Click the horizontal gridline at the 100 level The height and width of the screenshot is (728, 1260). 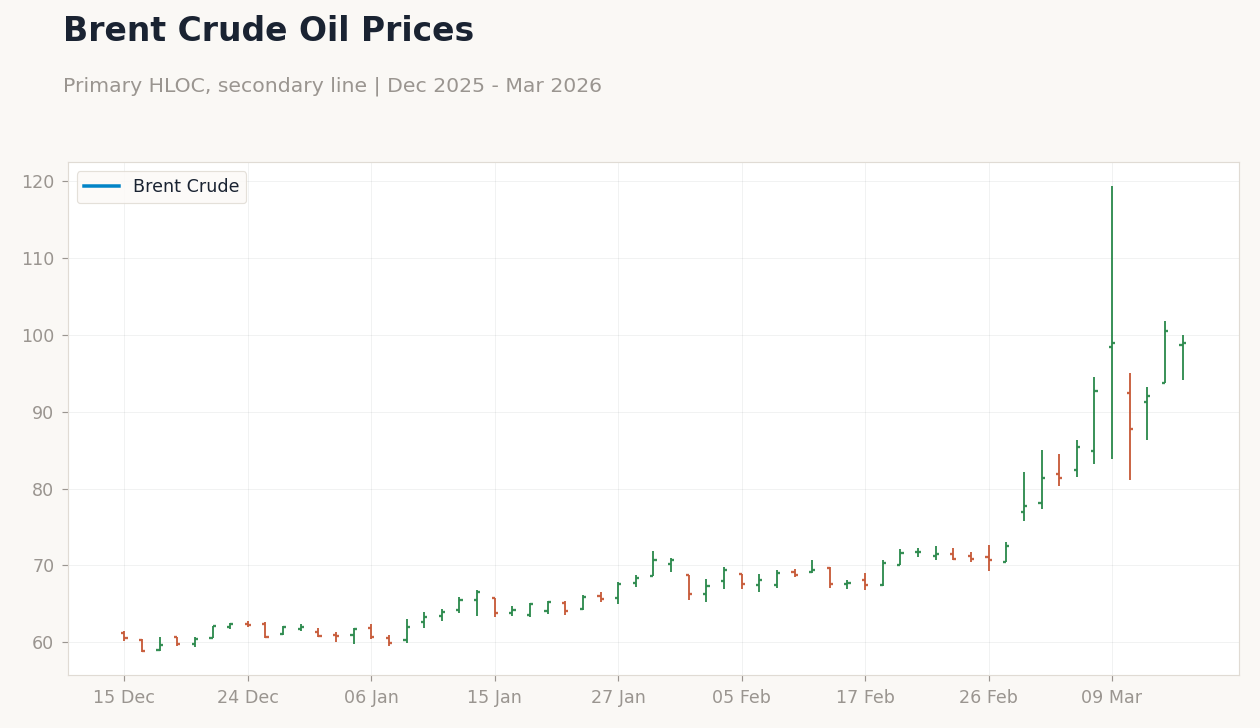pyautogui.click(x=650, y=334)
